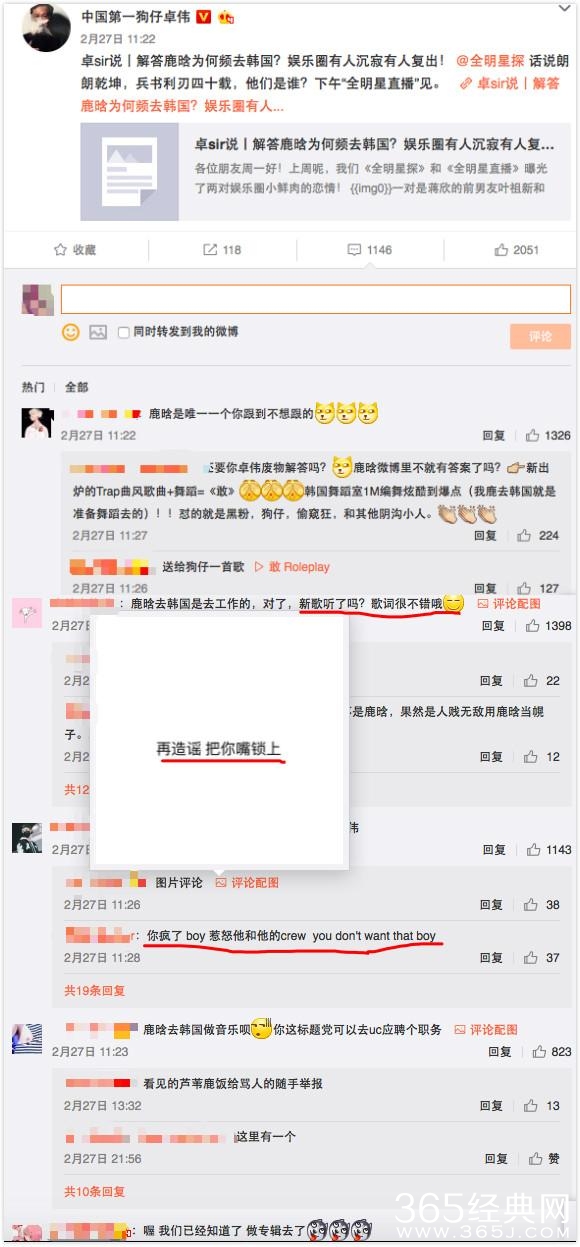
Task: Enable 同时转发到我的微博 checkbox
Action: [x=124, y=332]
